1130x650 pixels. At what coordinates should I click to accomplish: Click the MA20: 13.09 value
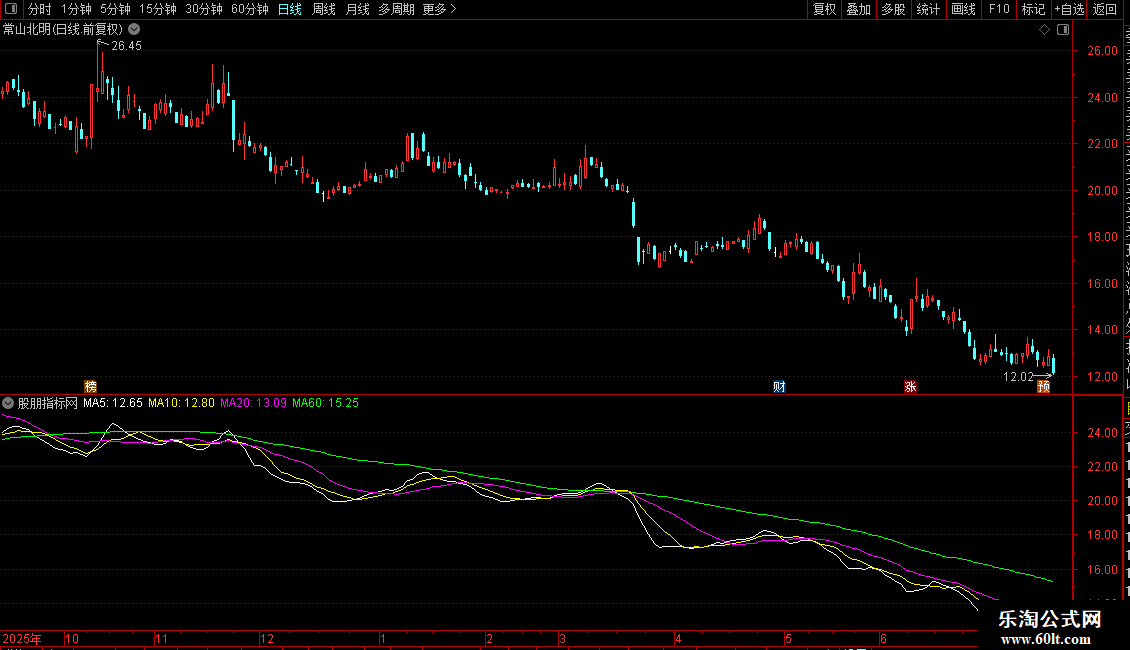(253, 403)
